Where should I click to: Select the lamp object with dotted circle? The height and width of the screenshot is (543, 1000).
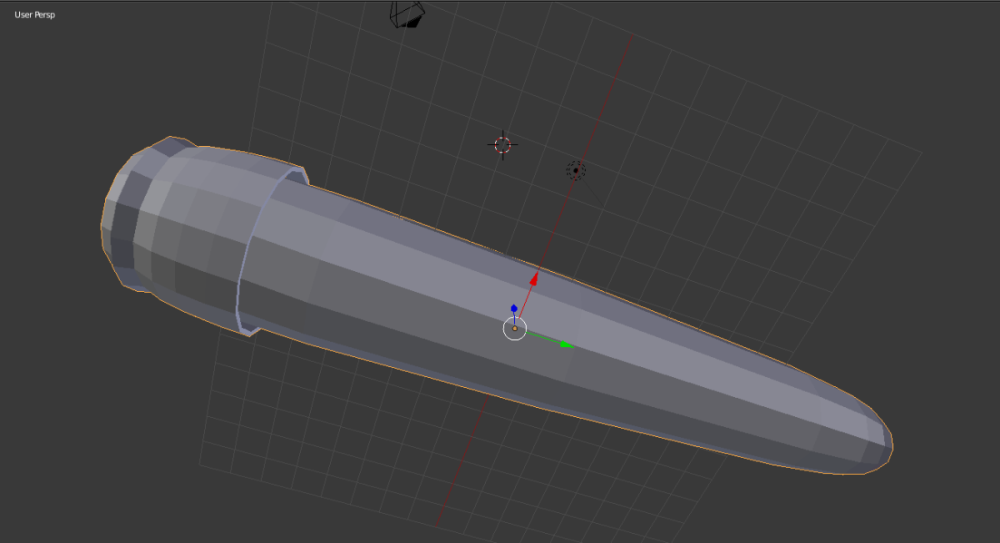pos(575,171)
